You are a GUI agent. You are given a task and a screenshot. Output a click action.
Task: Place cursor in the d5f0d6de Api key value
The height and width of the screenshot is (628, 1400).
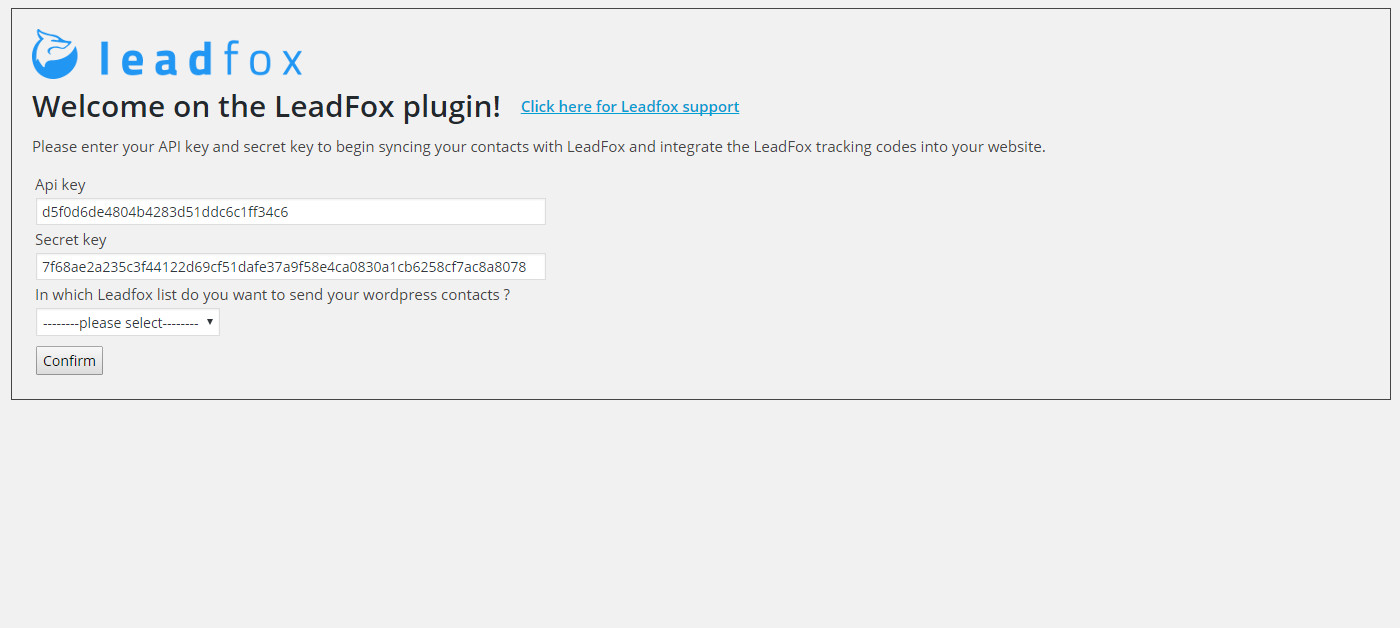(165, 212)
